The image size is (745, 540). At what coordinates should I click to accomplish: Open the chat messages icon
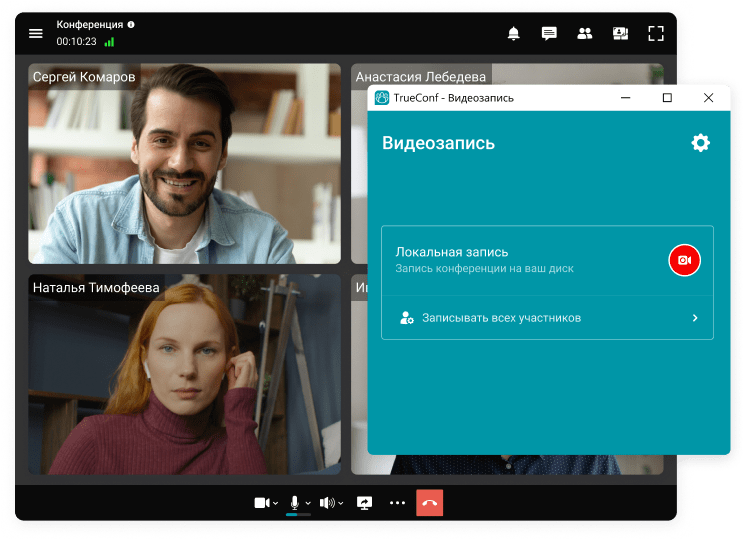point(549,33)
